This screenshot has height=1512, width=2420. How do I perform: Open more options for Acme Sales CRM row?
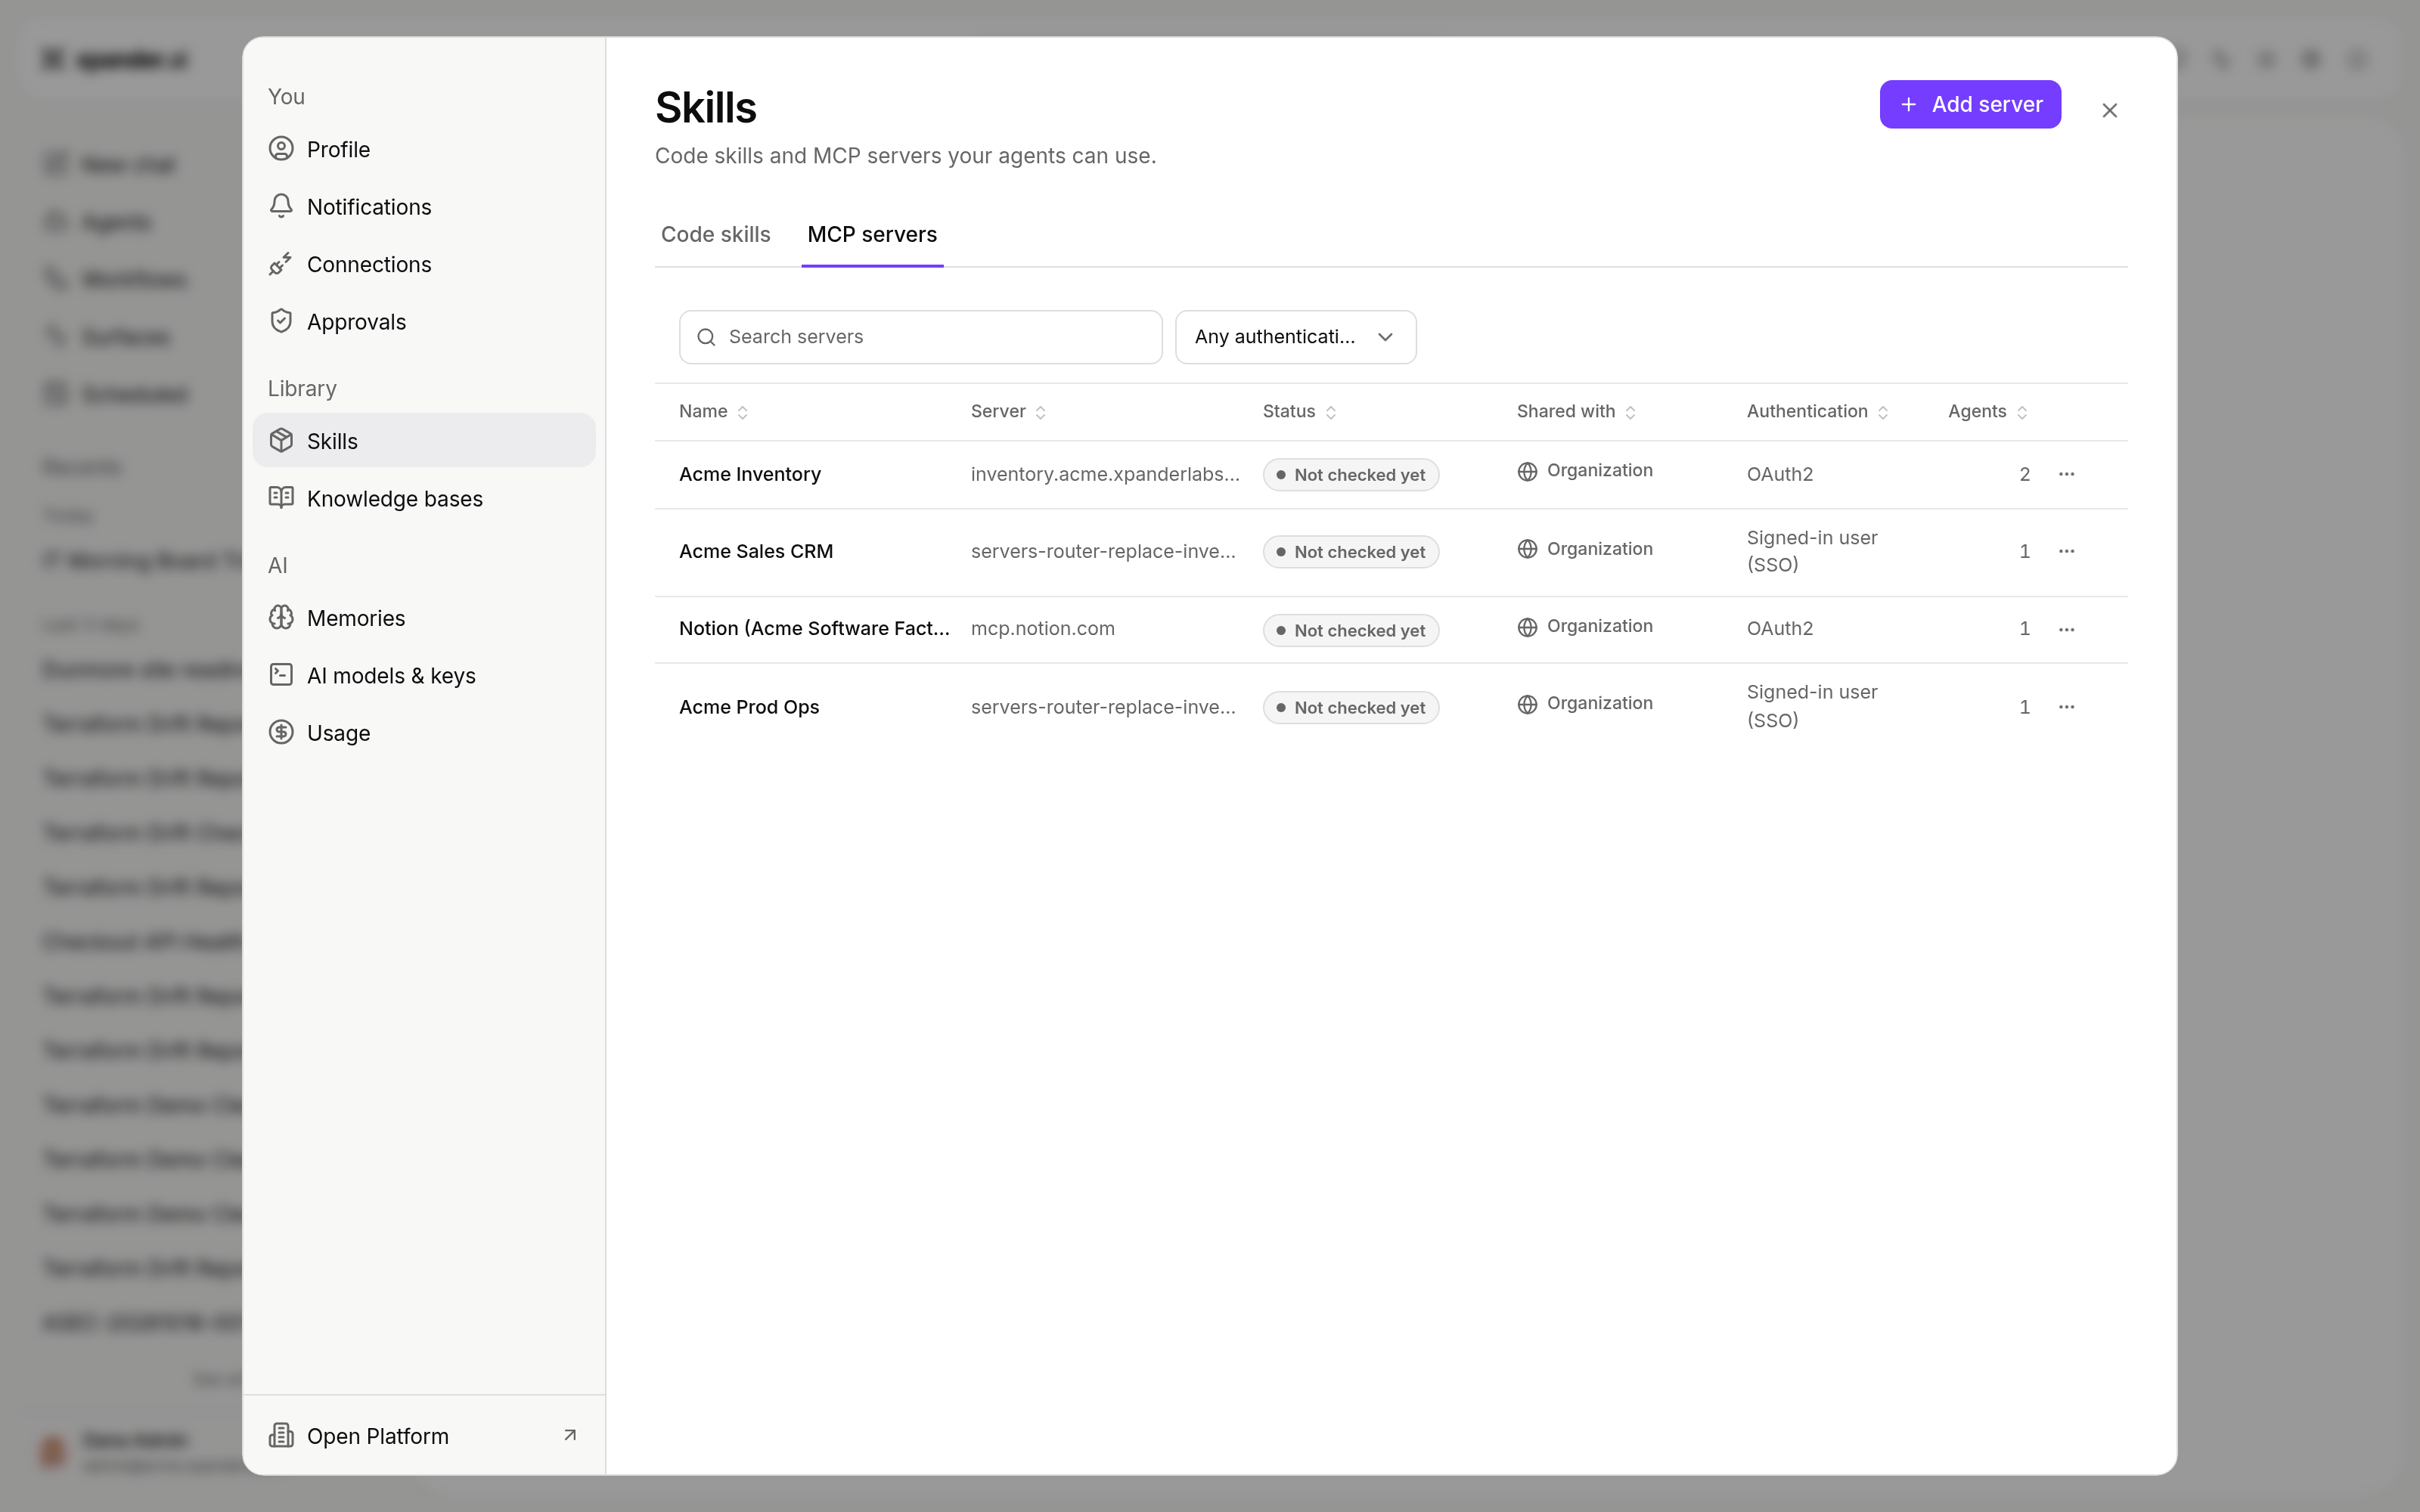(2066, 551)
